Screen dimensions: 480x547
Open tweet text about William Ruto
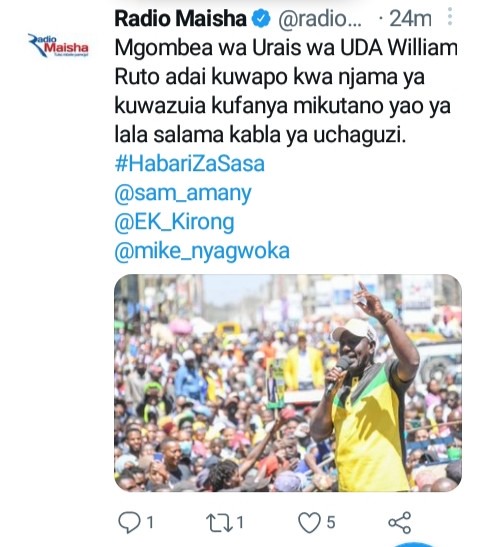click(x=286, y=91)
